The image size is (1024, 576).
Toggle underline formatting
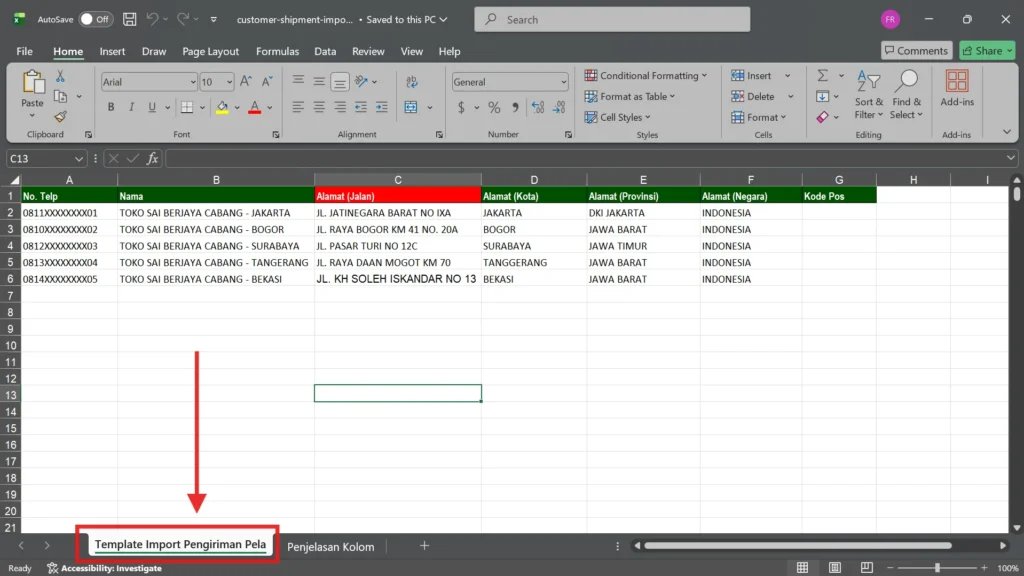click(x=152, y=107)
